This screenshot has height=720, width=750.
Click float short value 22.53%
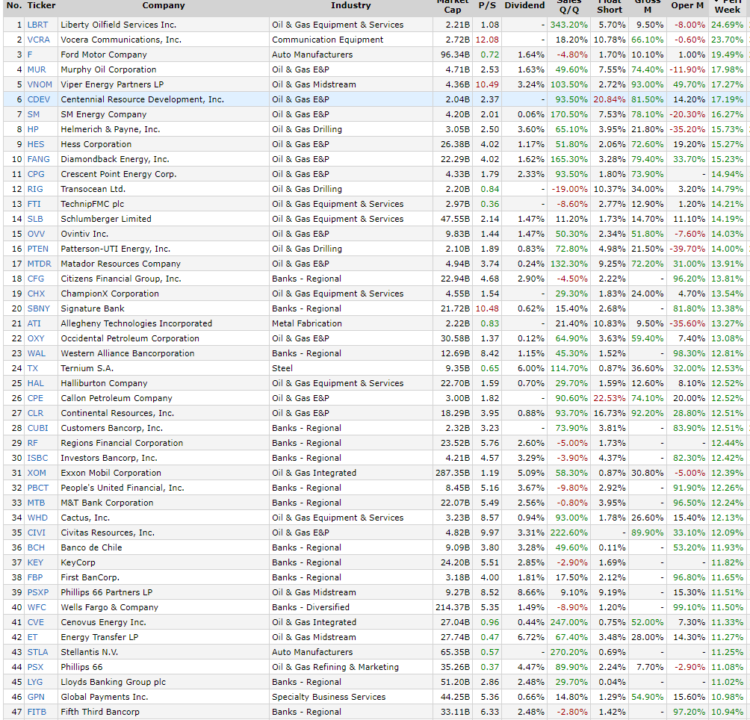(609, 398)
